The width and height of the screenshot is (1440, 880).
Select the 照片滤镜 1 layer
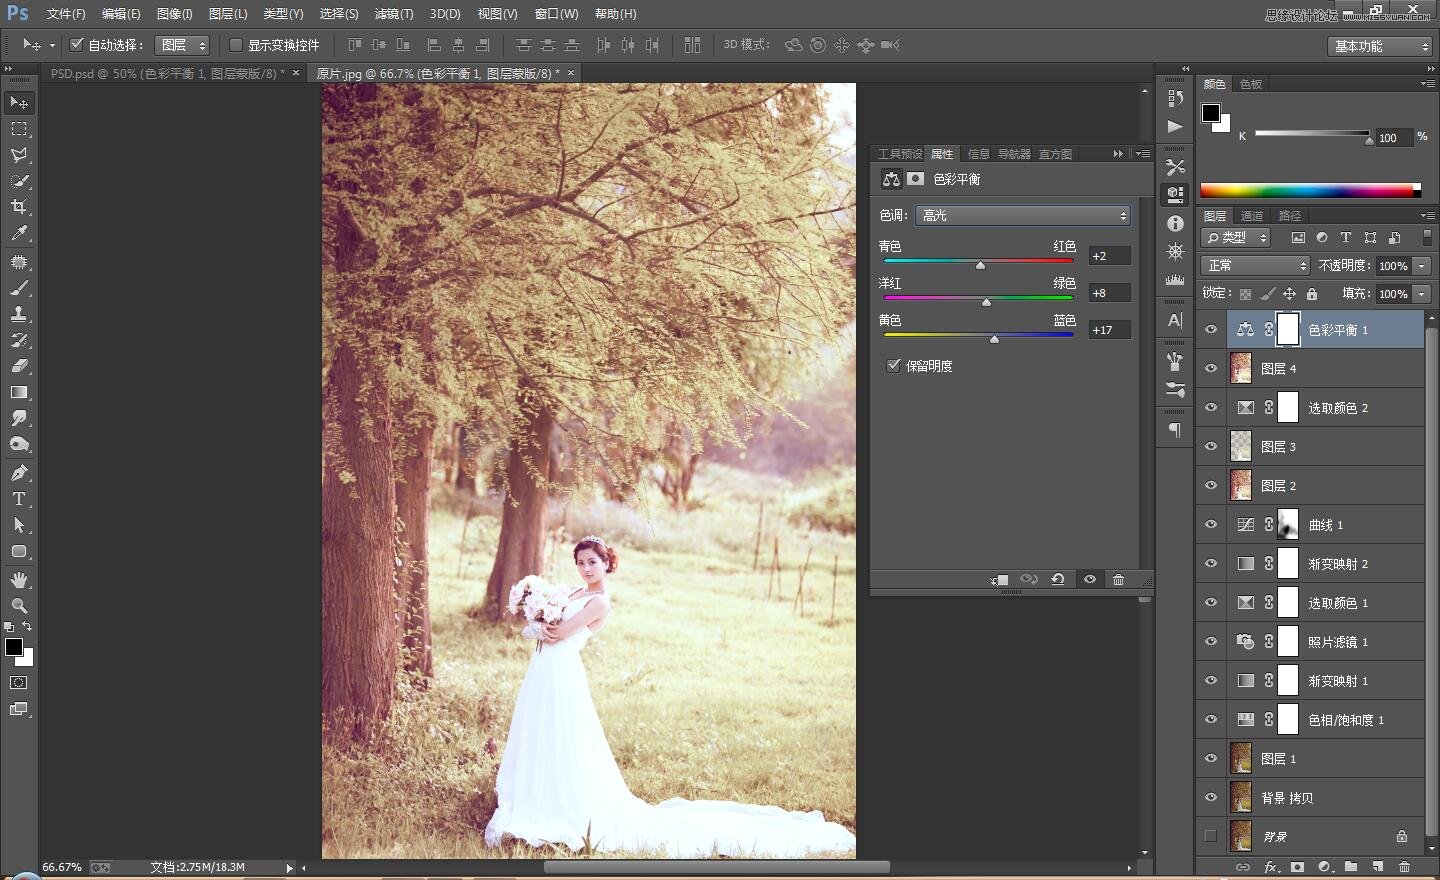[x=1338, y=642]
